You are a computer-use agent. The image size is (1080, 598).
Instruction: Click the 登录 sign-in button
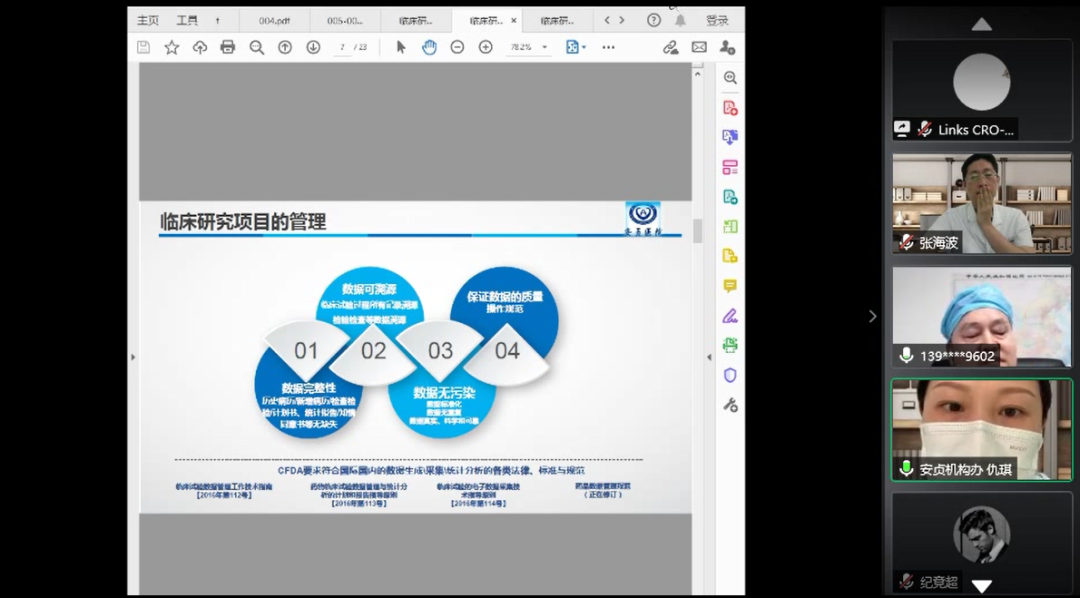pyautogui.click(x=717, y=21)
